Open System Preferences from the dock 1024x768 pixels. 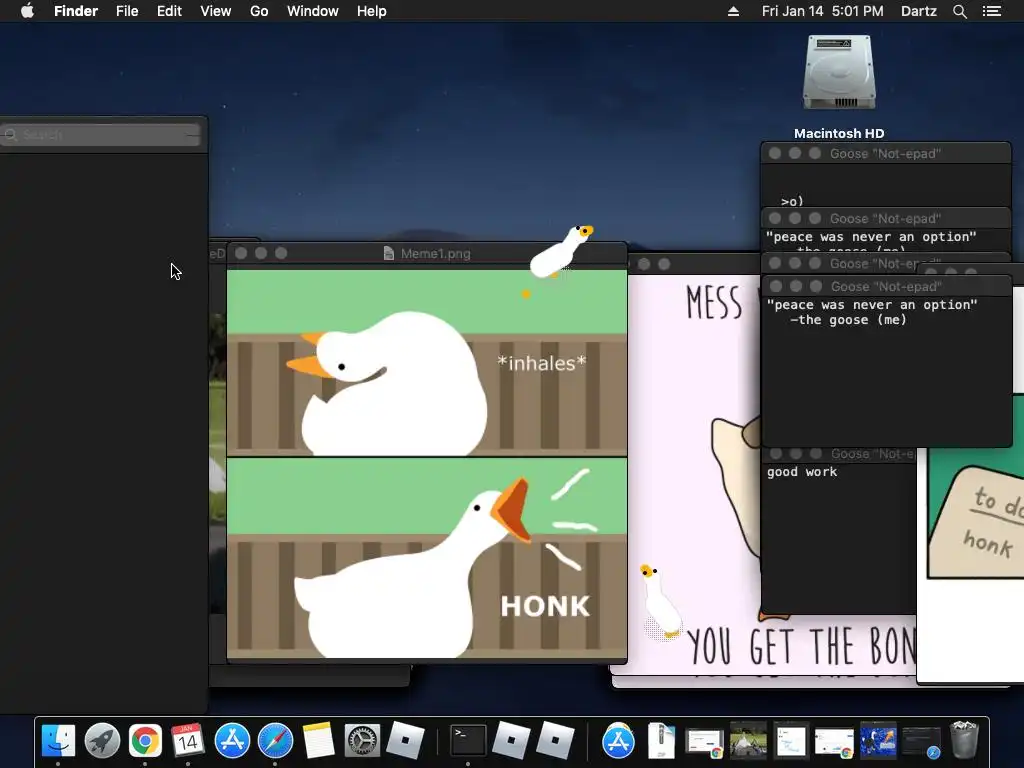(x=361, y=741)
